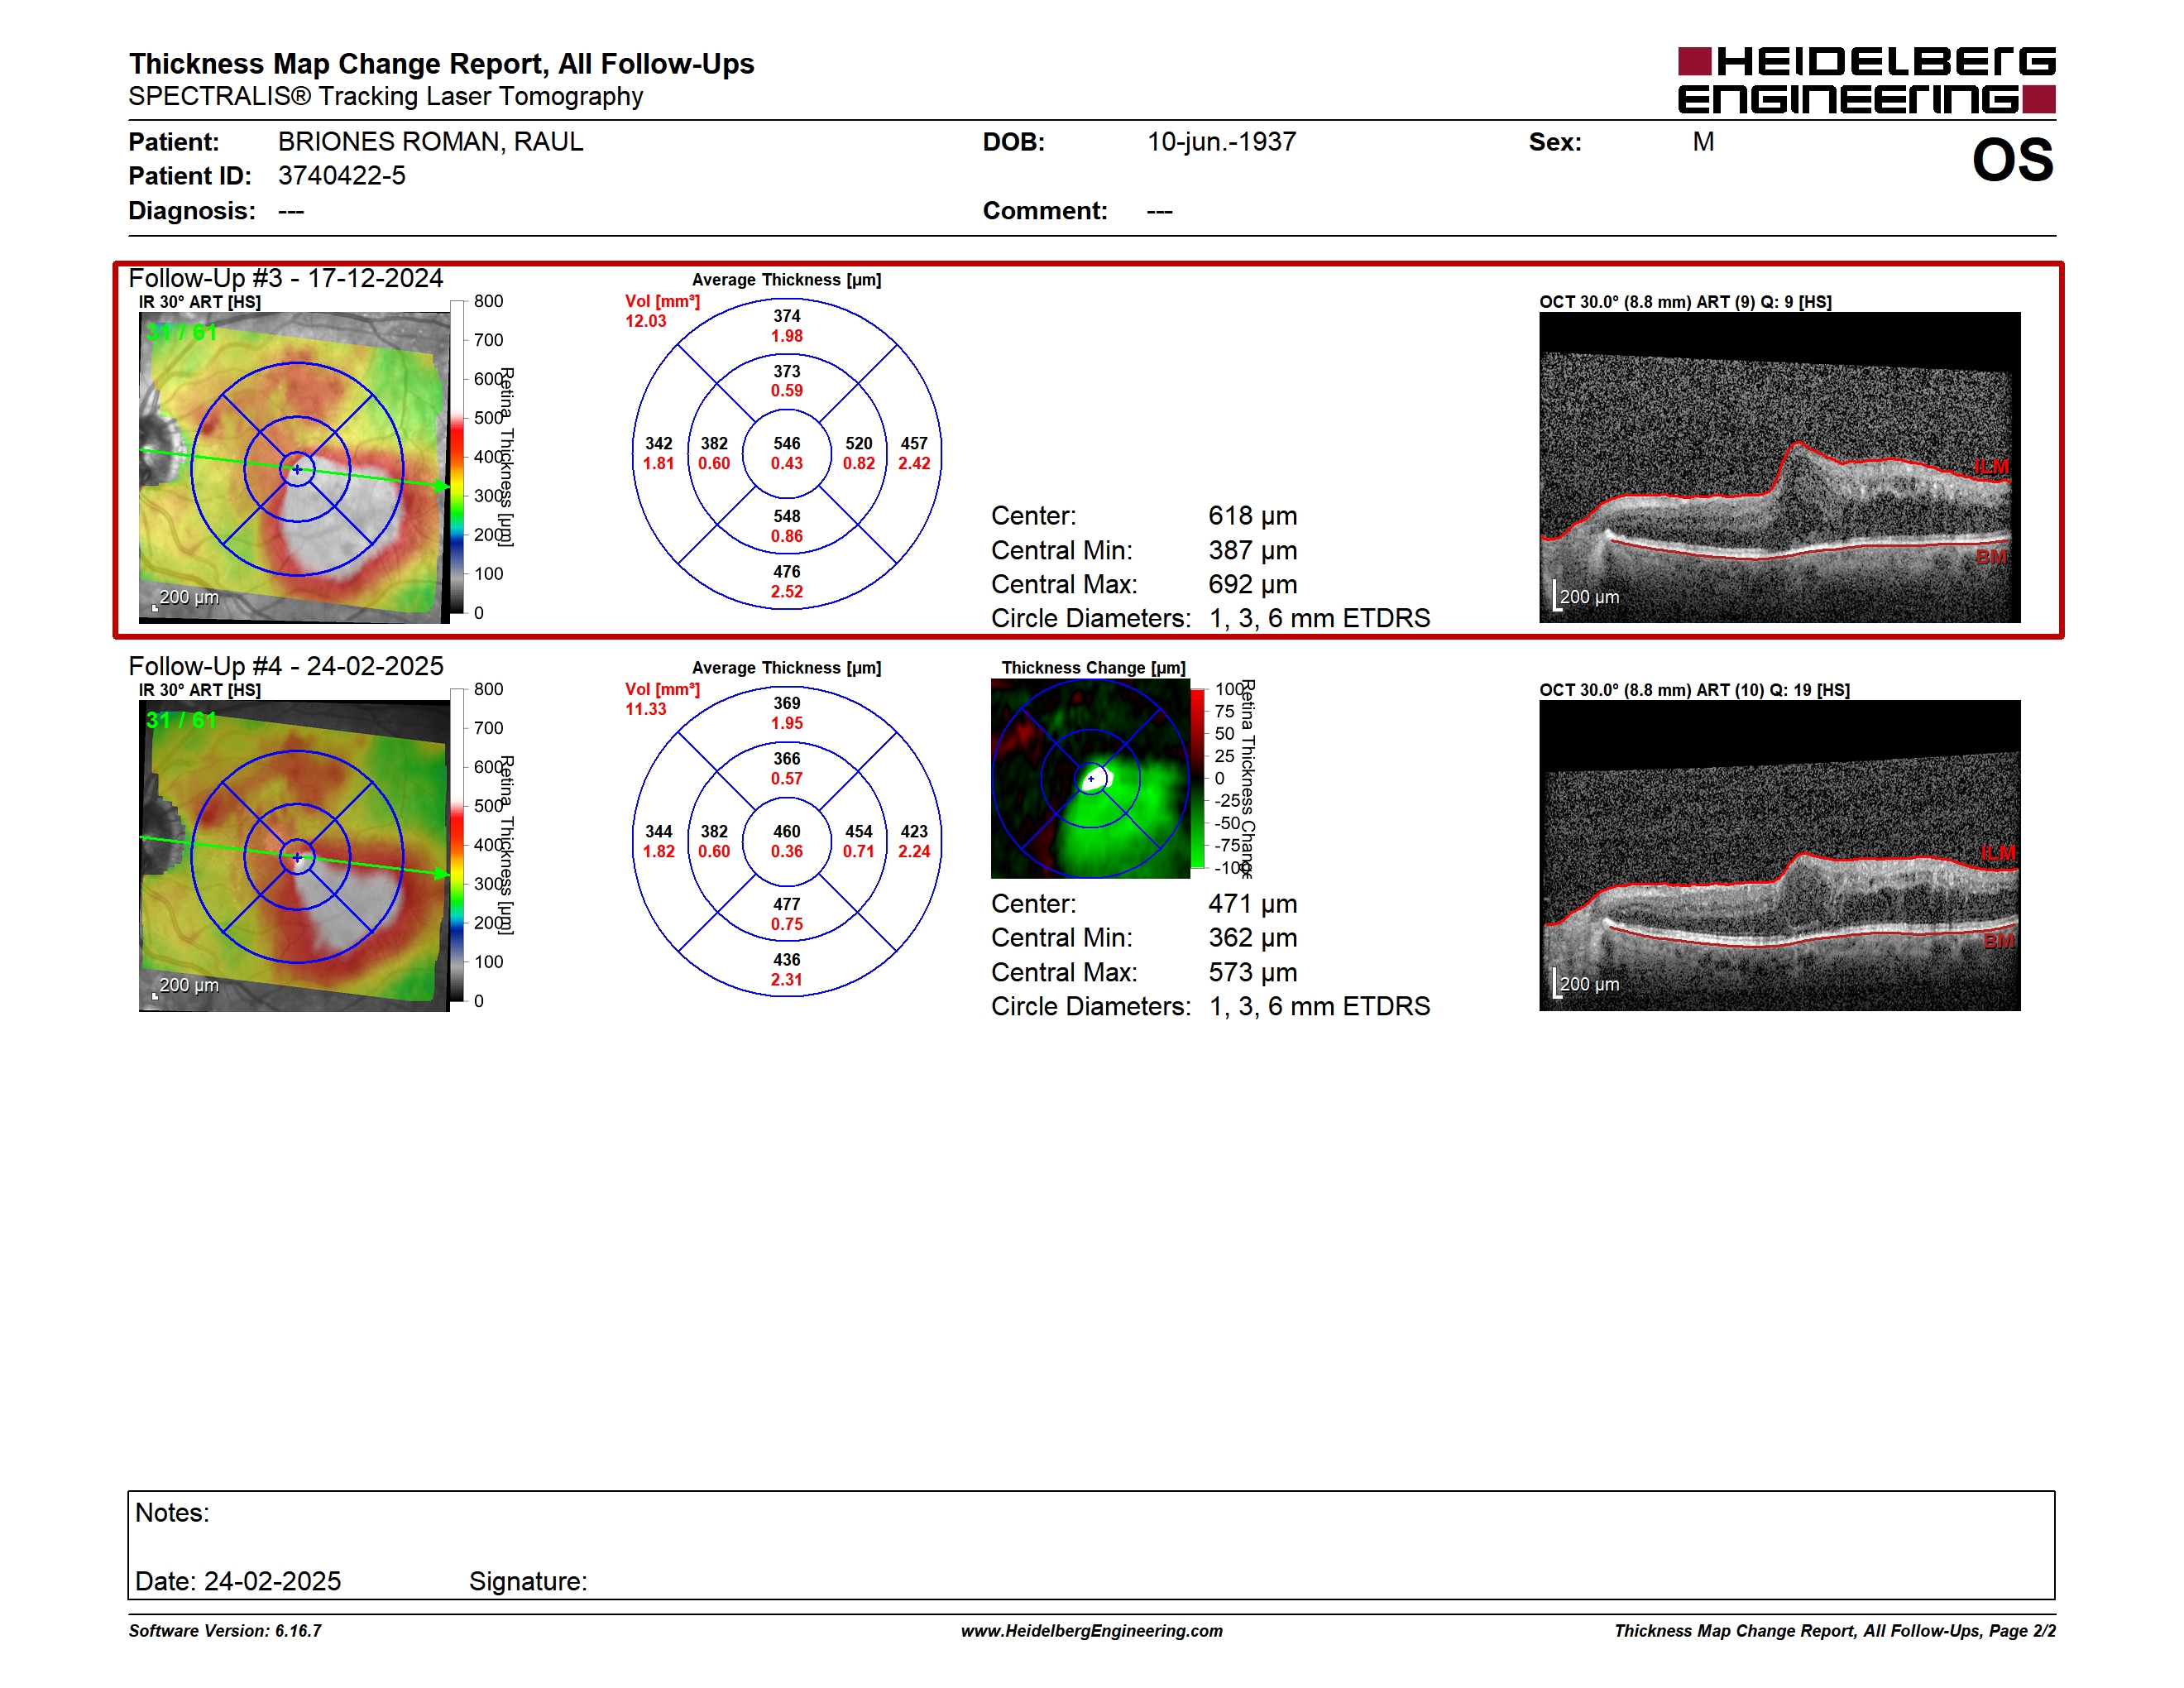The width and height of the screenshot is (2184, 1688).
Task: Click the OS eye label
Action: [2012, 161]
